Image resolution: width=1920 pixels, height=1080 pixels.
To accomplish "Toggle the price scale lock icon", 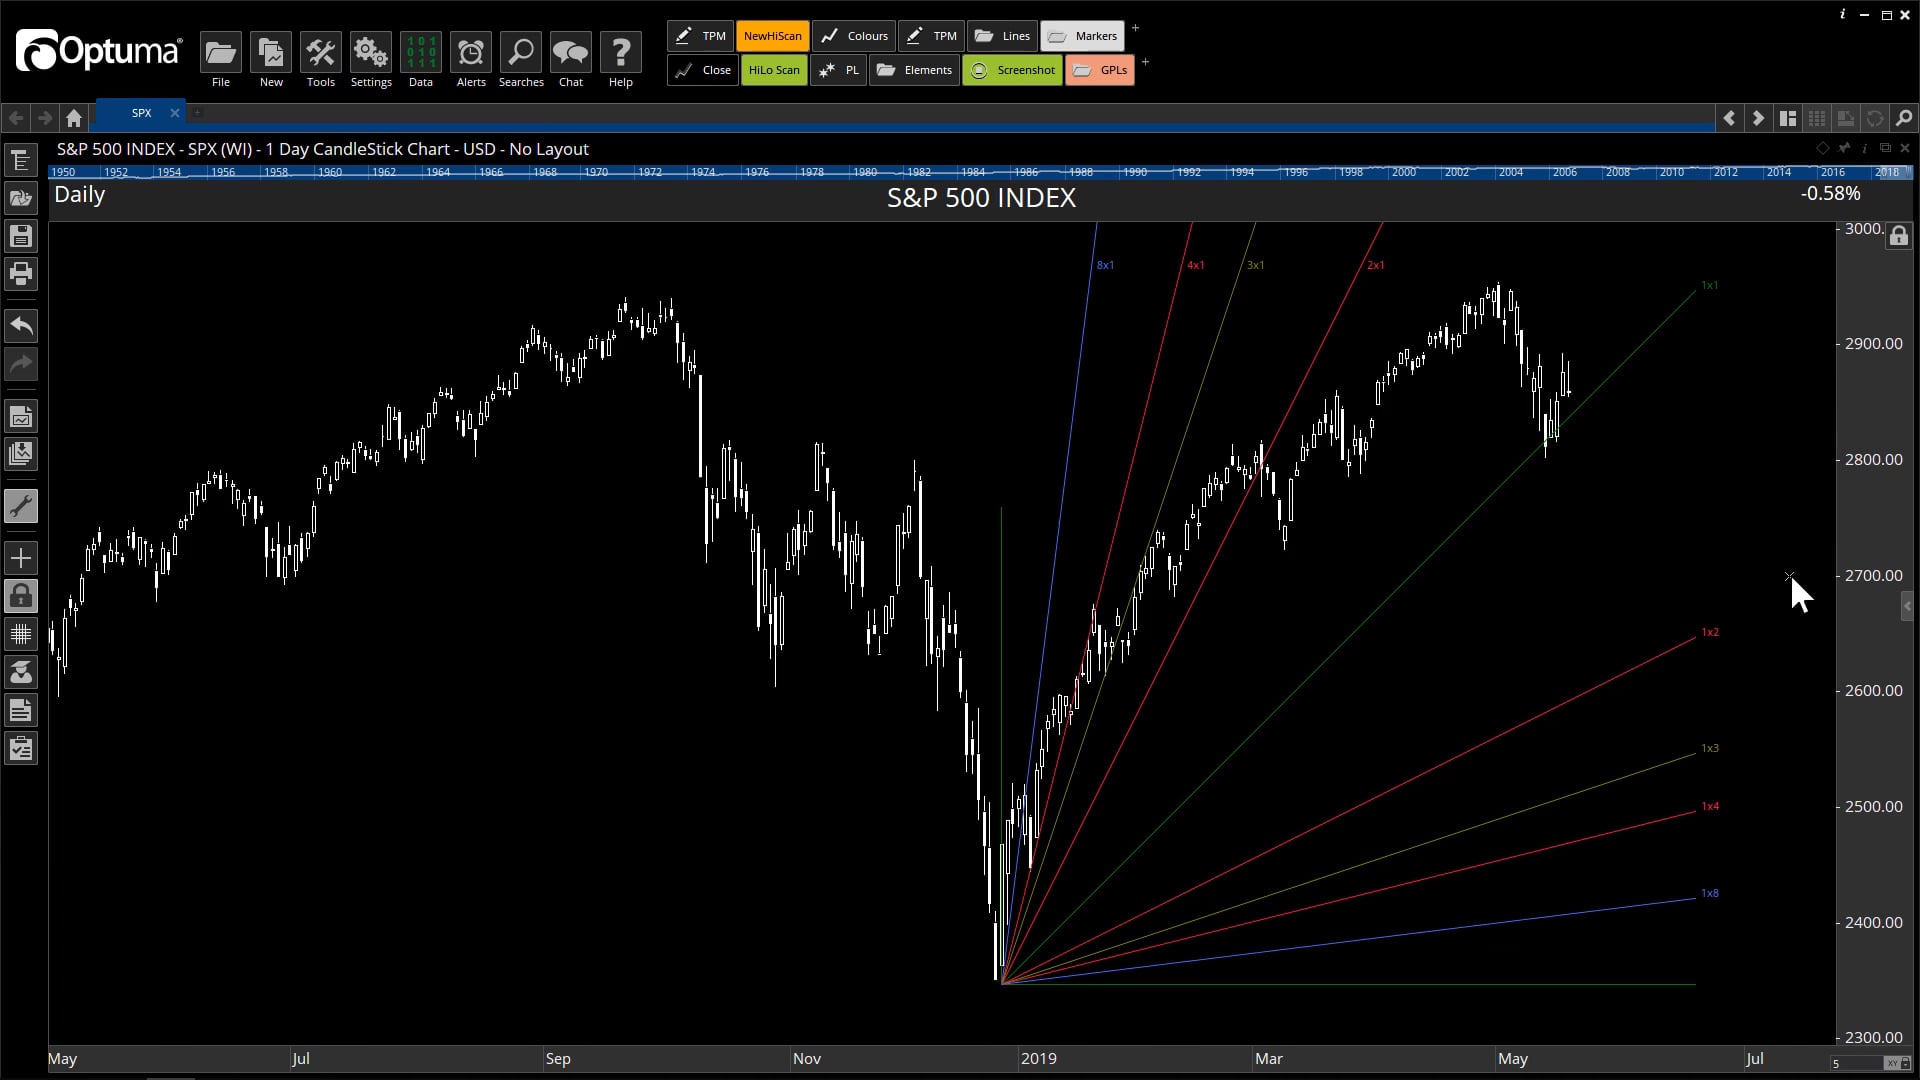I will [x=1898, y=236].
